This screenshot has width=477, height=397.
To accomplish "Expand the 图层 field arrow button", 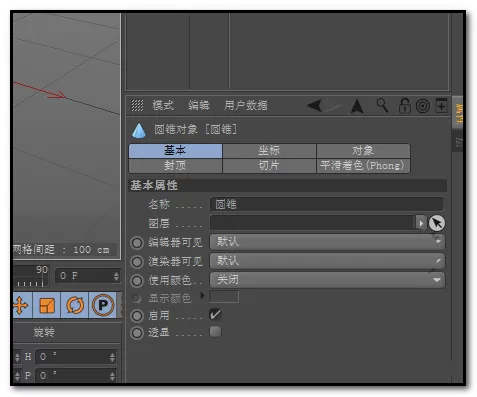I will (x=421, y=223).
